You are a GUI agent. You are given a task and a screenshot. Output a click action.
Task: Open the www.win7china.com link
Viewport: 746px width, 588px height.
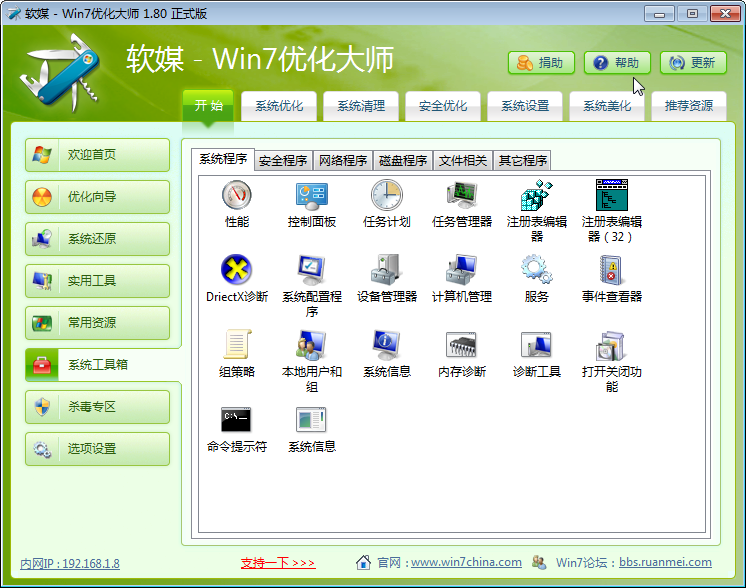click(466, 562)
